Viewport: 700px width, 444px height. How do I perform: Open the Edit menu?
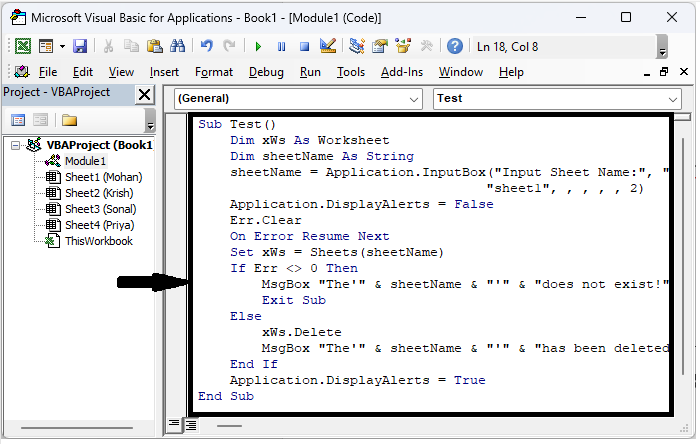83,72
